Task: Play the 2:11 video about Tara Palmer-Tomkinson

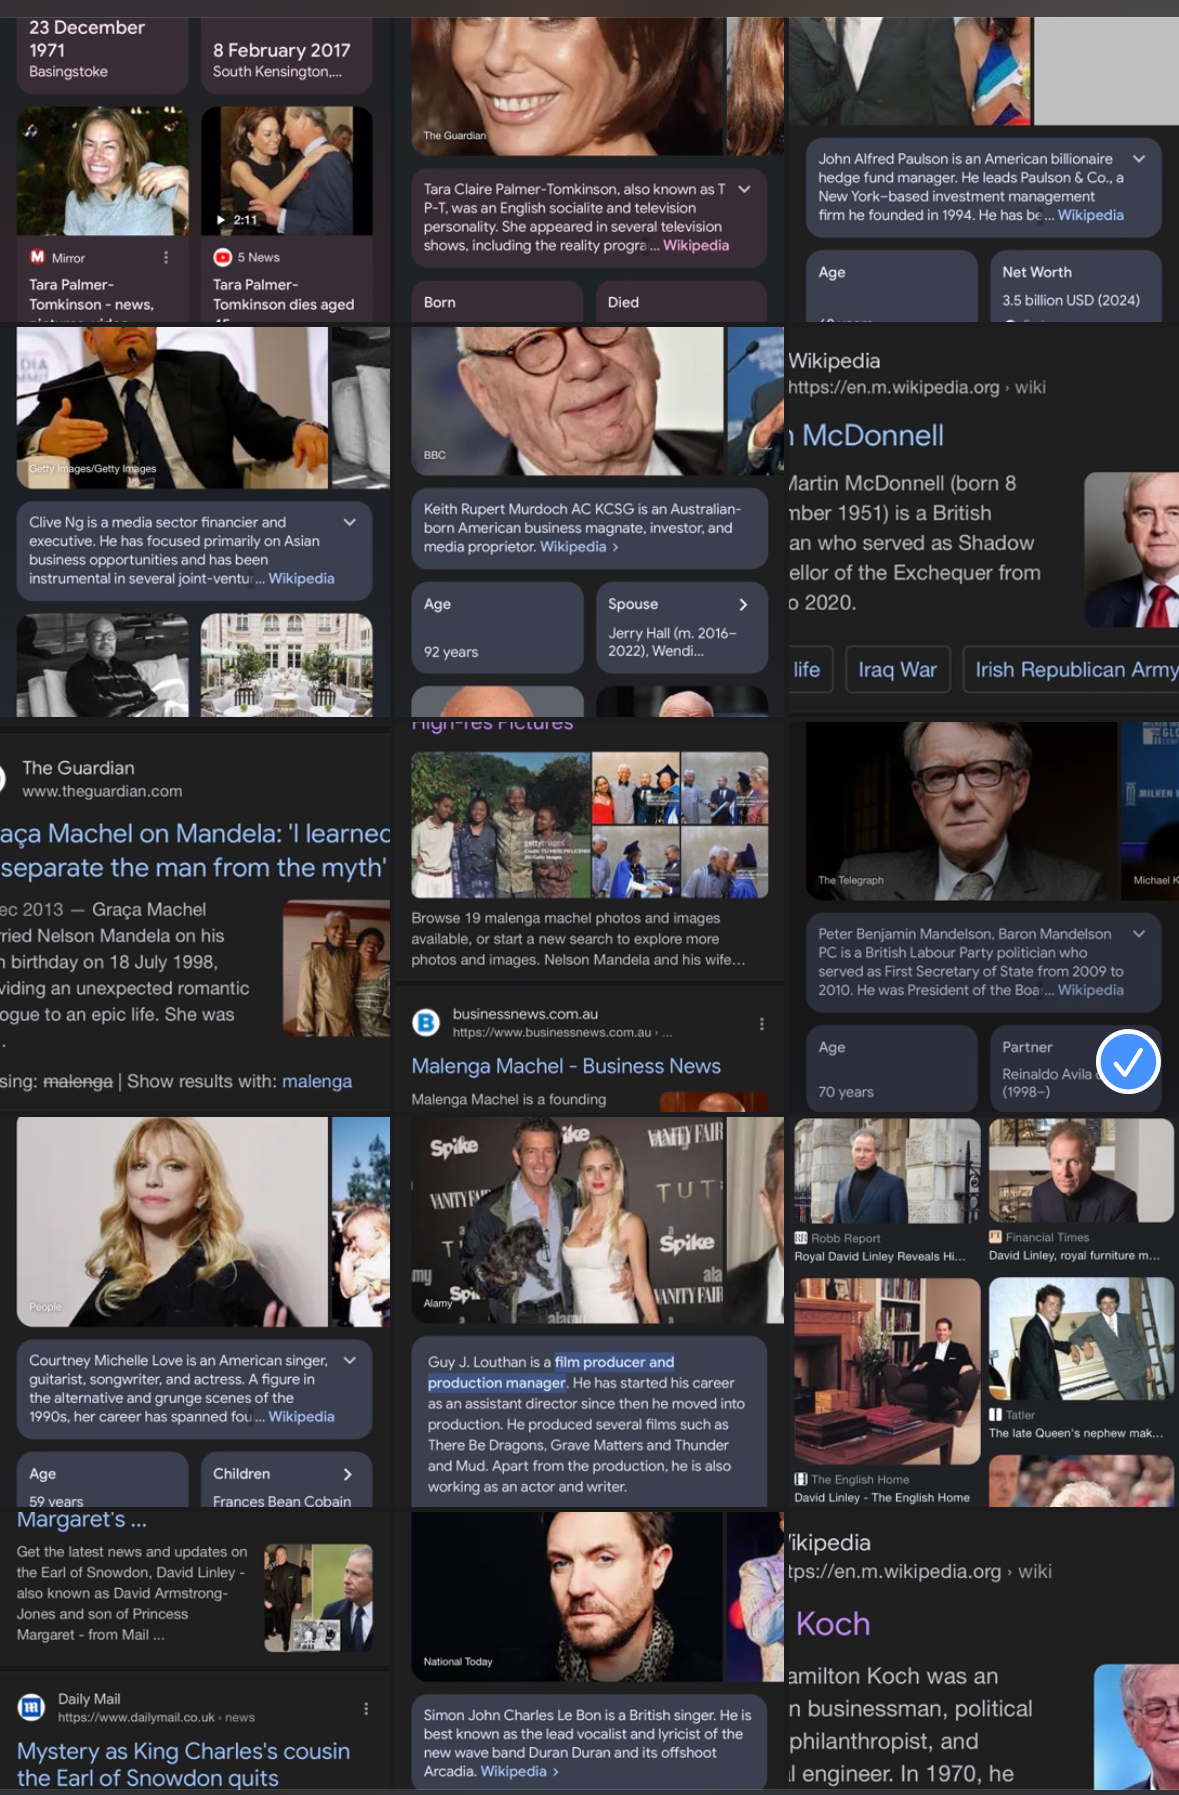Action: coord(287,171)
